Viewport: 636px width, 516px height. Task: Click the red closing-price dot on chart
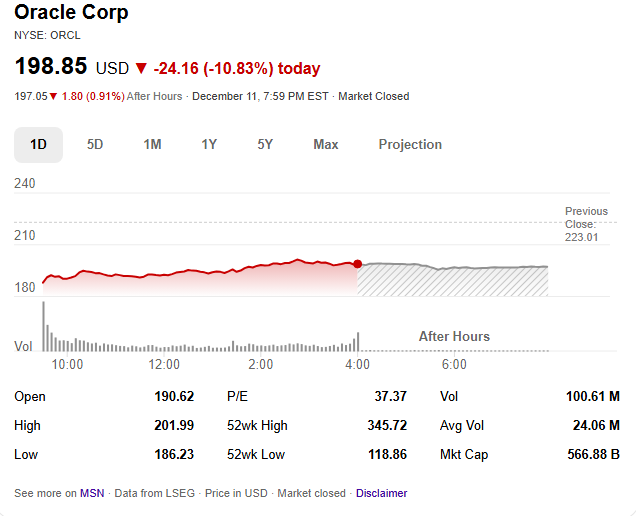coord(357,264)
